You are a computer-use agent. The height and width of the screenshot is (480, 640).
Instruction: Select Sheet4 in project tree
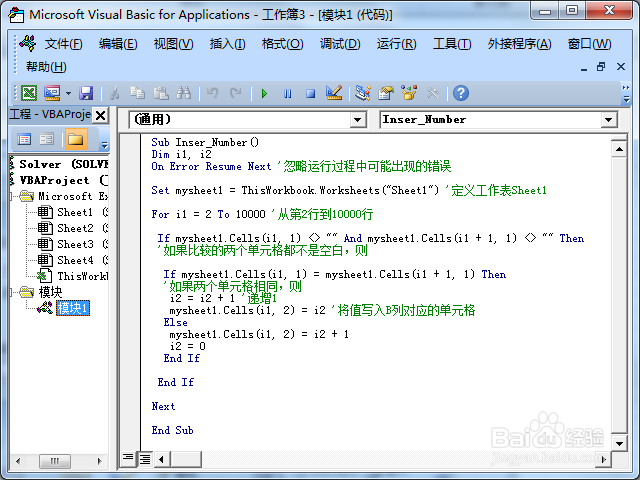(75, 260)
